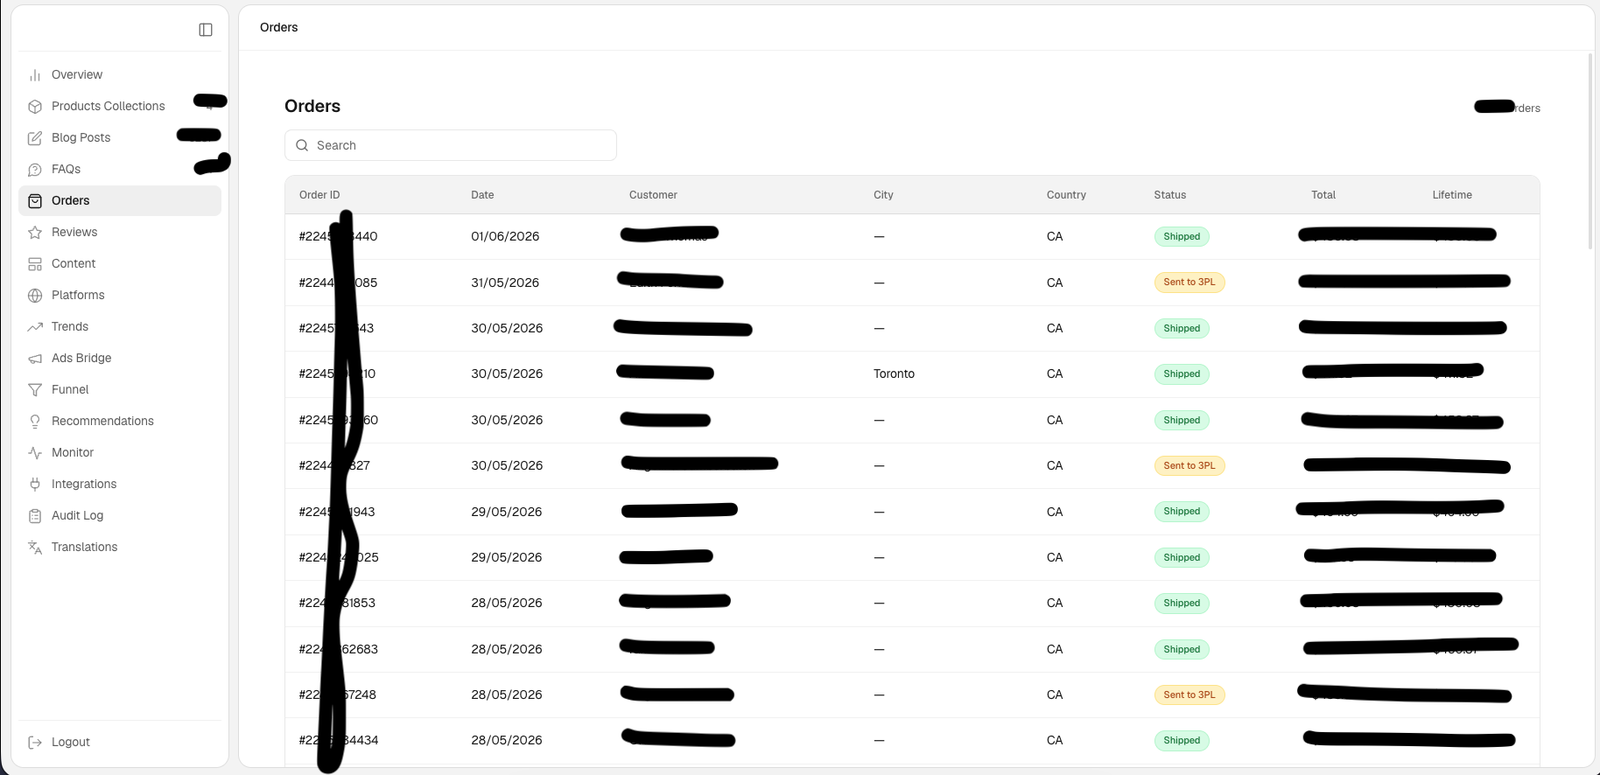Click Sent to 3PL badge on 31/05/2026 row
Image resolution: width=1600 pixels, height=775 pixels.
click(1189, 282)
